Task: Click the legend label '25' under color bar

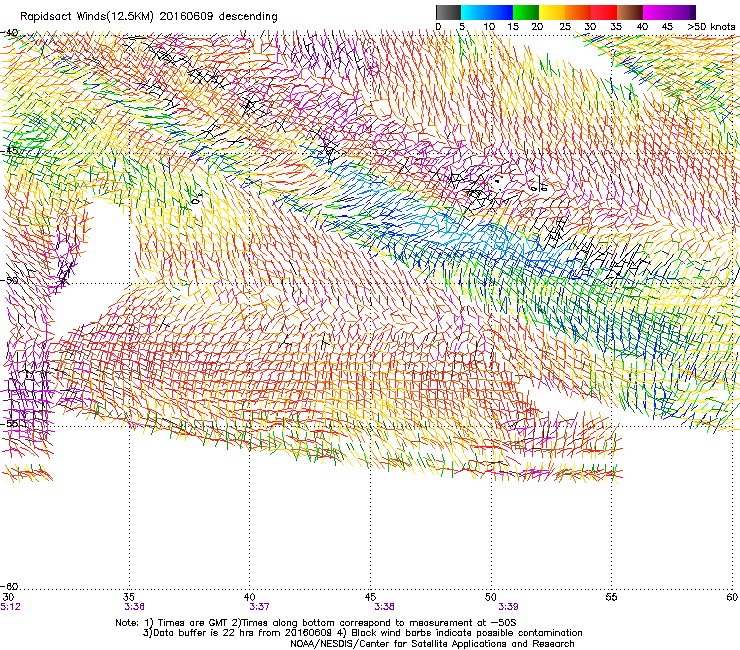Action: click(x=565, y=27)
